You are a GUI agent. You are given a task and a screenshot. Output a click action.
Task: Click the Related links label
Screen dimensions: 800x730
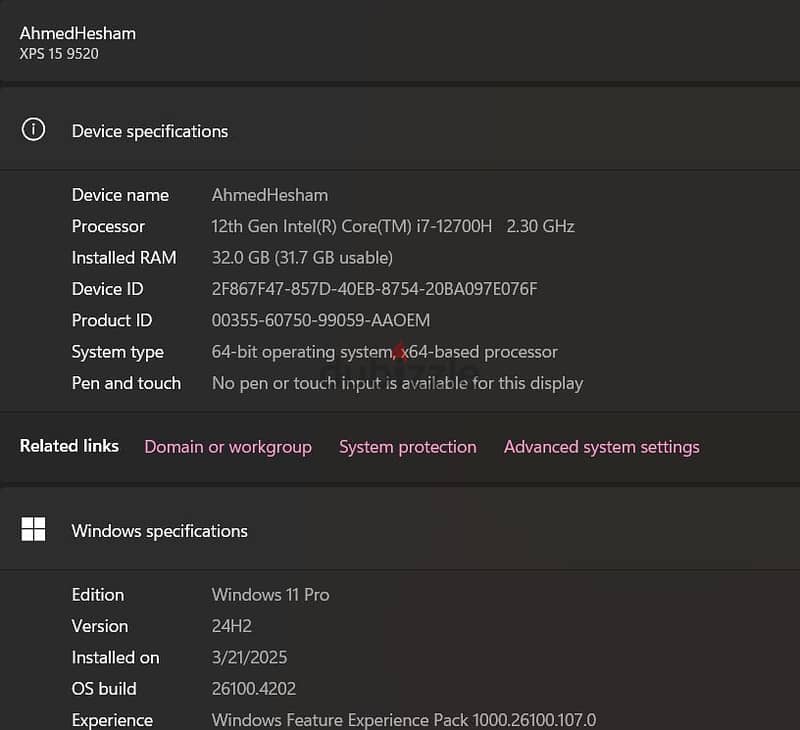[x=69, y=446]
